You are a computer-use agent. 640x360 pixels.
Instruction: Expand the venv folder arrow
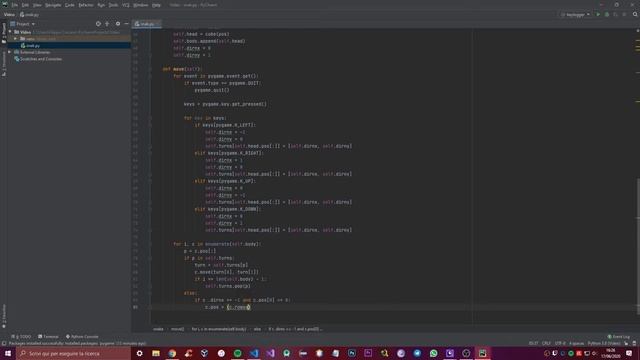tap(16, 39)
